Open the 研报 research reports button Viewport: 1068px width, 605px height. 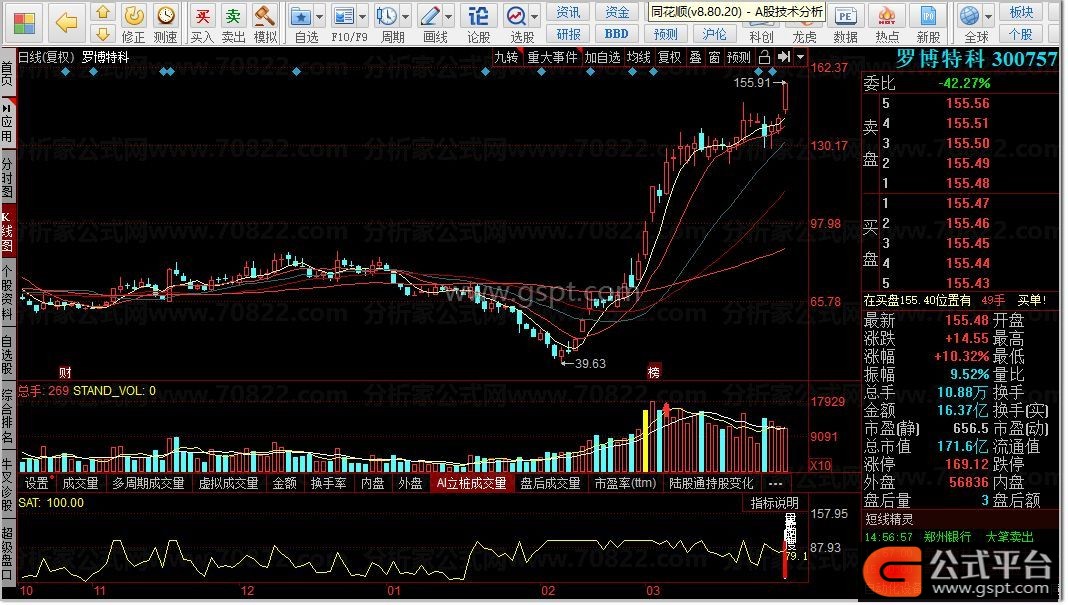[568, 34]
